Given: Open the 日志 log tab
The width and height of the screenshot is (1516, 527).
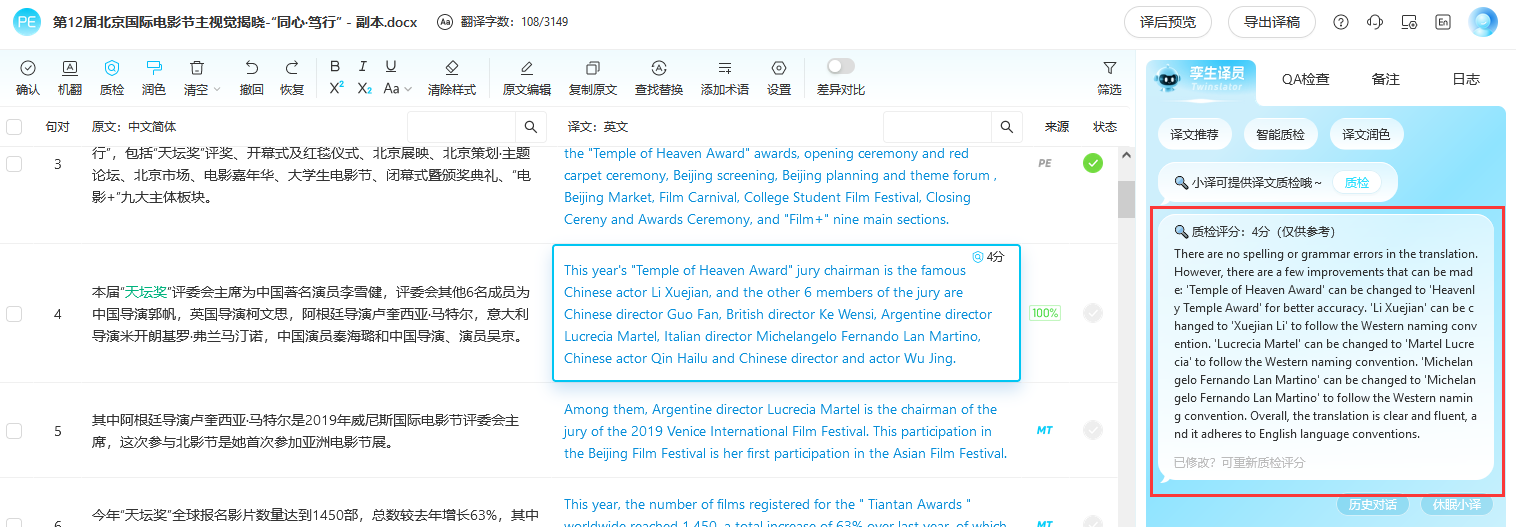Looking at the screenshot, I should tap(1465, 79).
